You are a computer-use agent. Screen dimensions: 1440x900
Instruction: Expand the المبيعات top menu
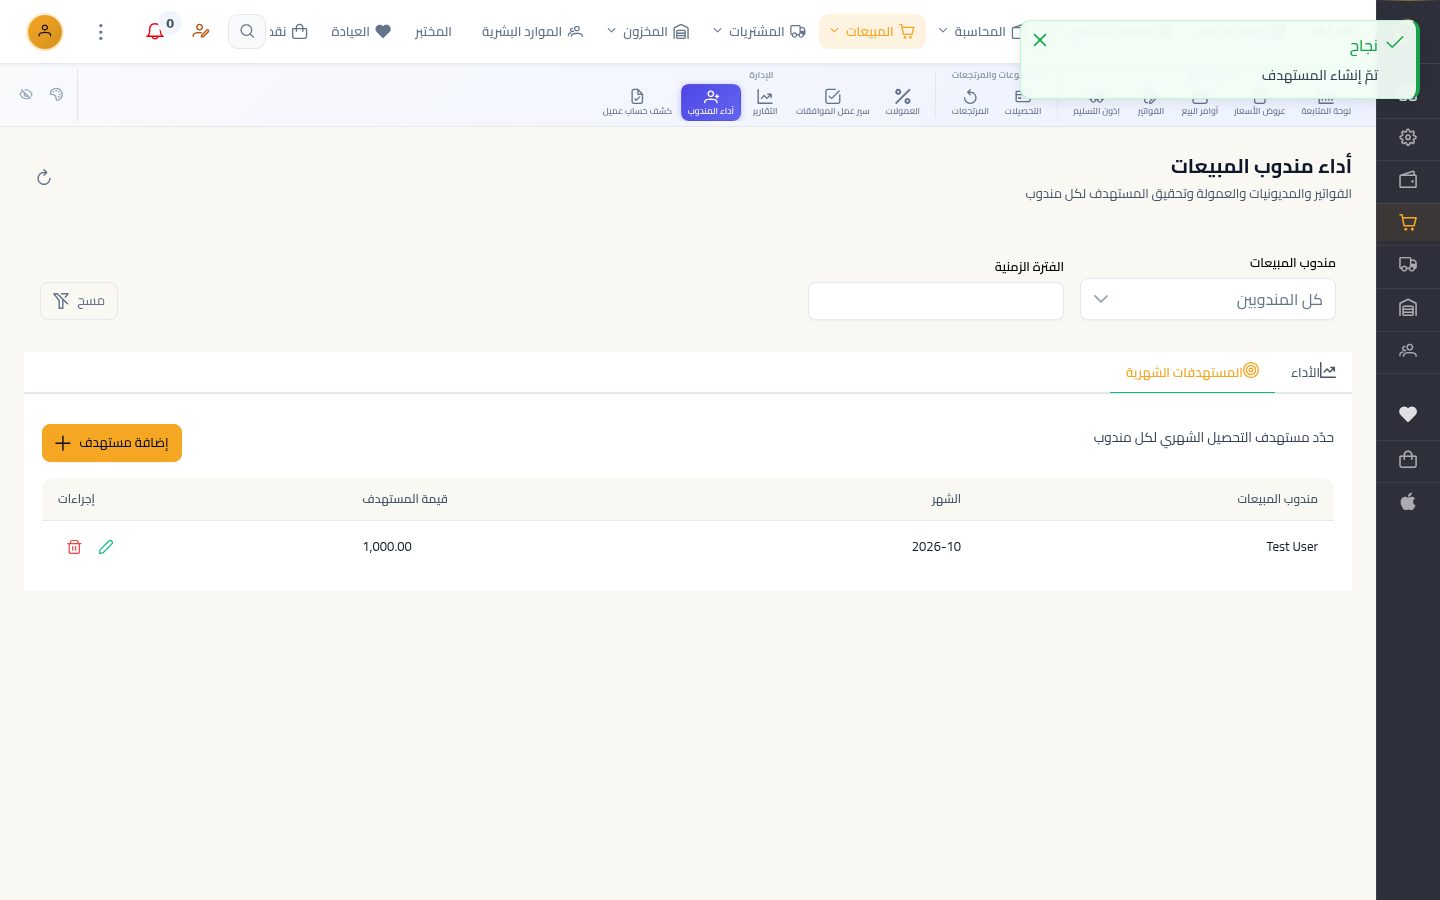coord(872,32)
